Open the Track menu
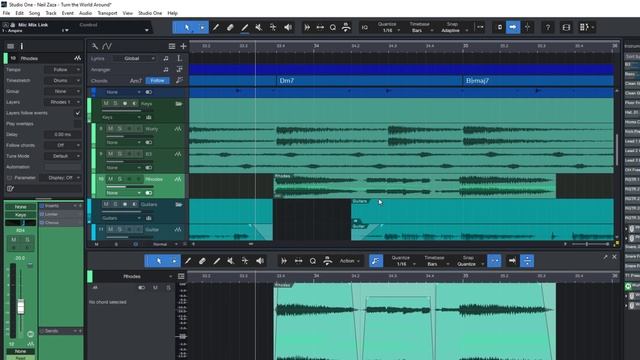Viewport: 640px width, 360px height. click(x=51, y=13)
